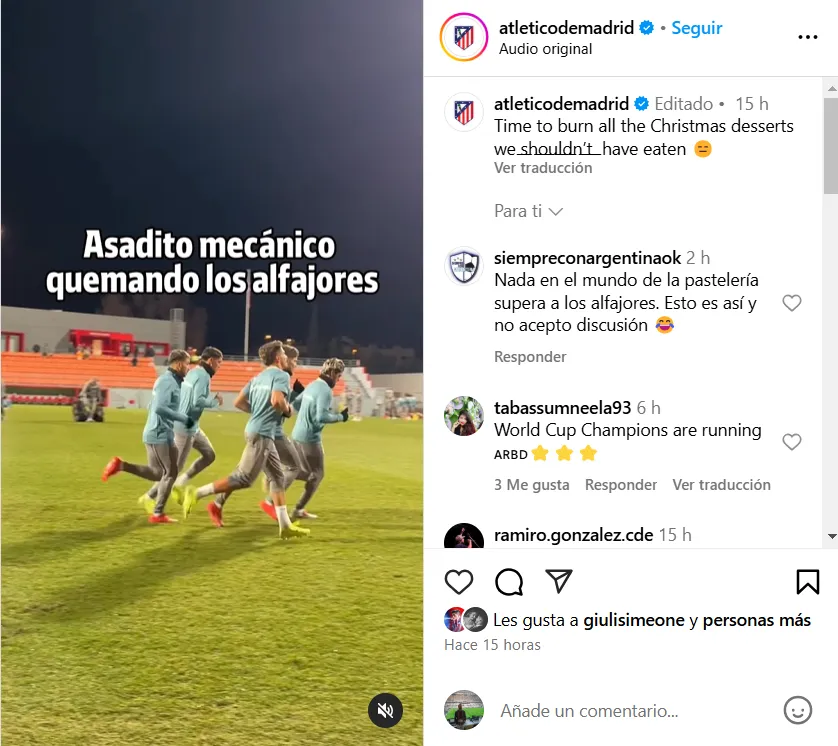Open the ramiro.gonzalez.cde username link

(x=573, y=535)
